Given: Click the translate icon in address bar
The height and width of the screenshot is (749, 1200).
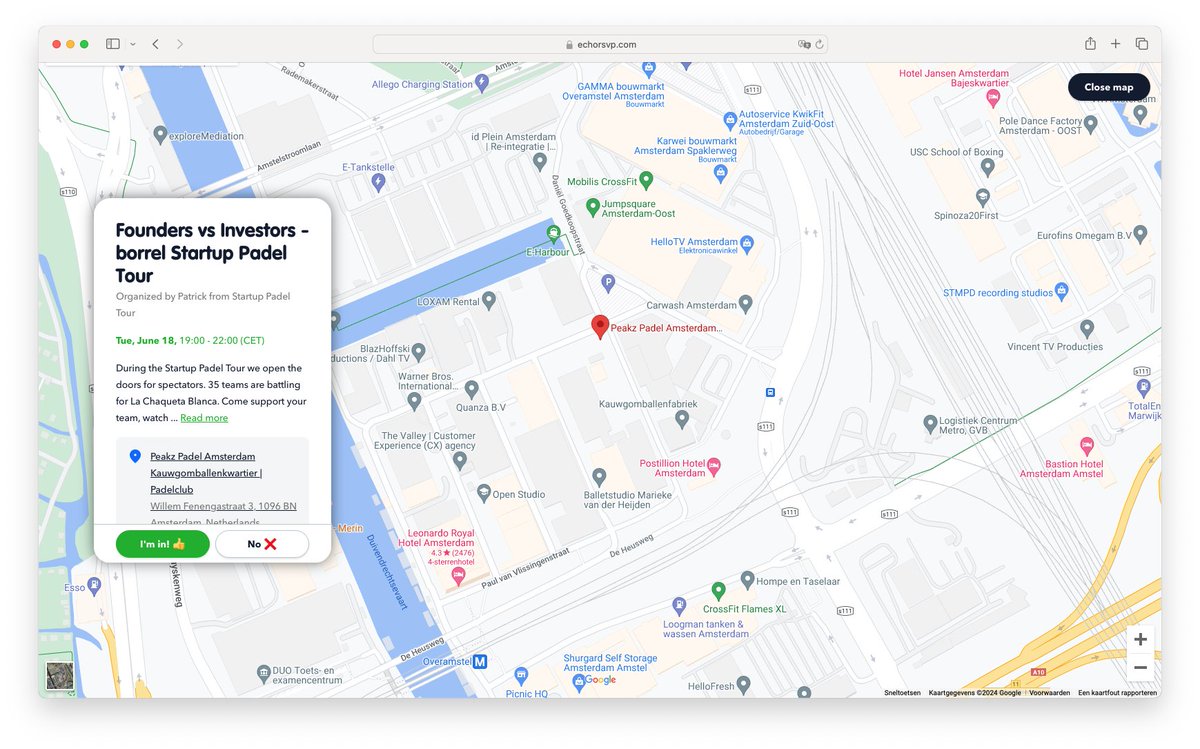Looking at the screenshot, I should tap(803, 44).
